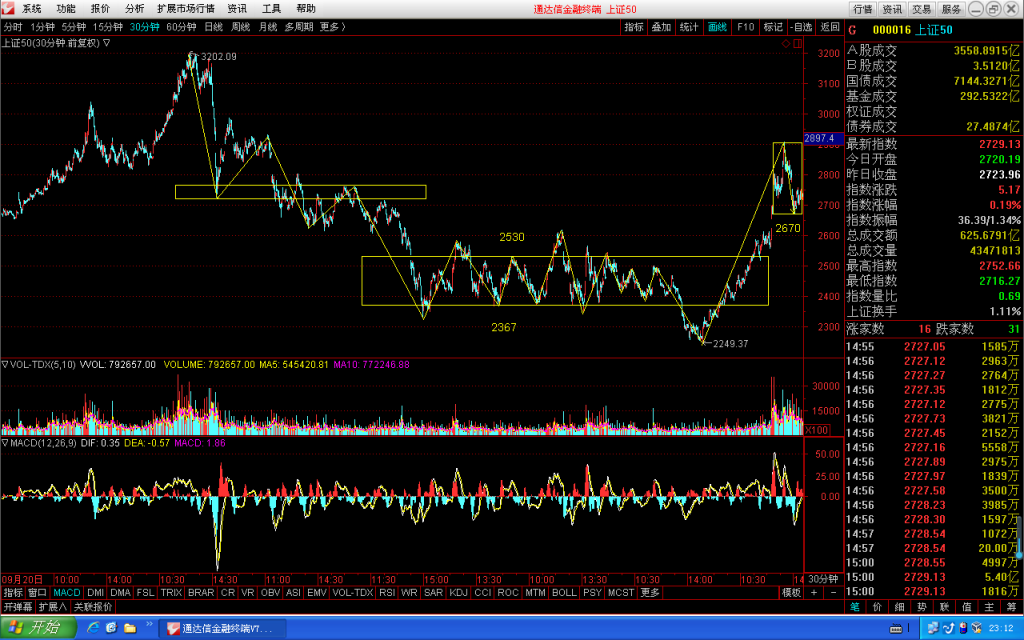Expand the 上证50(30分钟 前复权) title dropdown

click(x=106, y=43)
